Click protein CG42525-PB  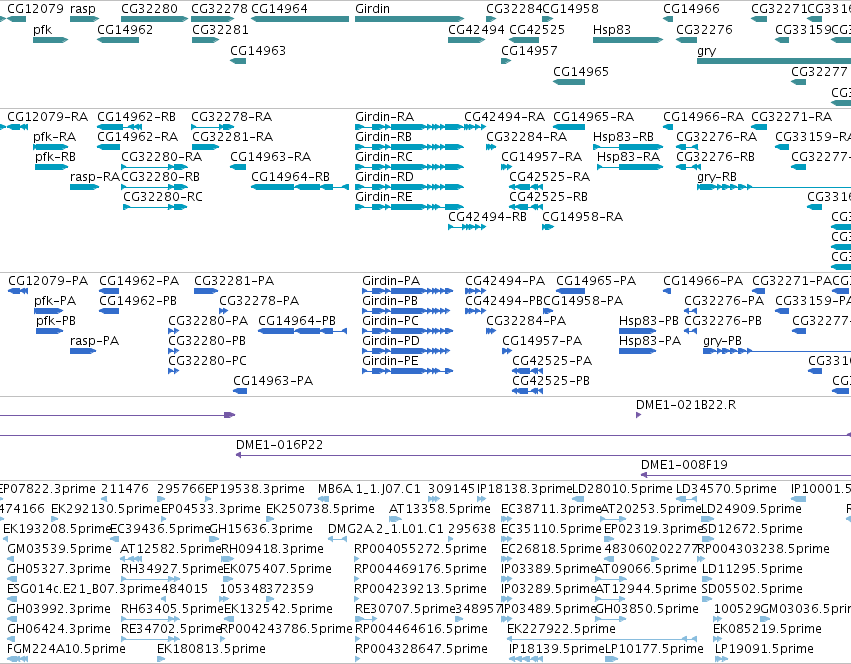[551, 381]
